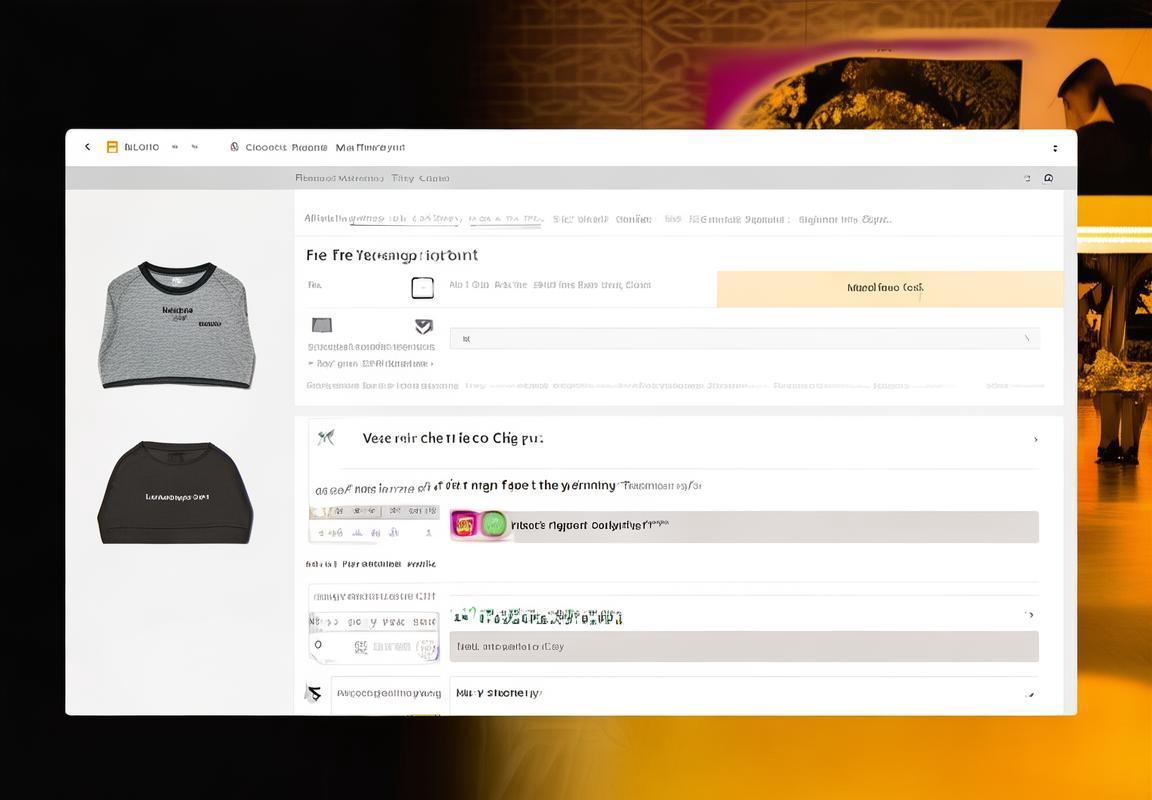The width and height of the screenshot is (1152, 800).
Task: Click the yellow square logo icon
Action: [x=112, y=147]
